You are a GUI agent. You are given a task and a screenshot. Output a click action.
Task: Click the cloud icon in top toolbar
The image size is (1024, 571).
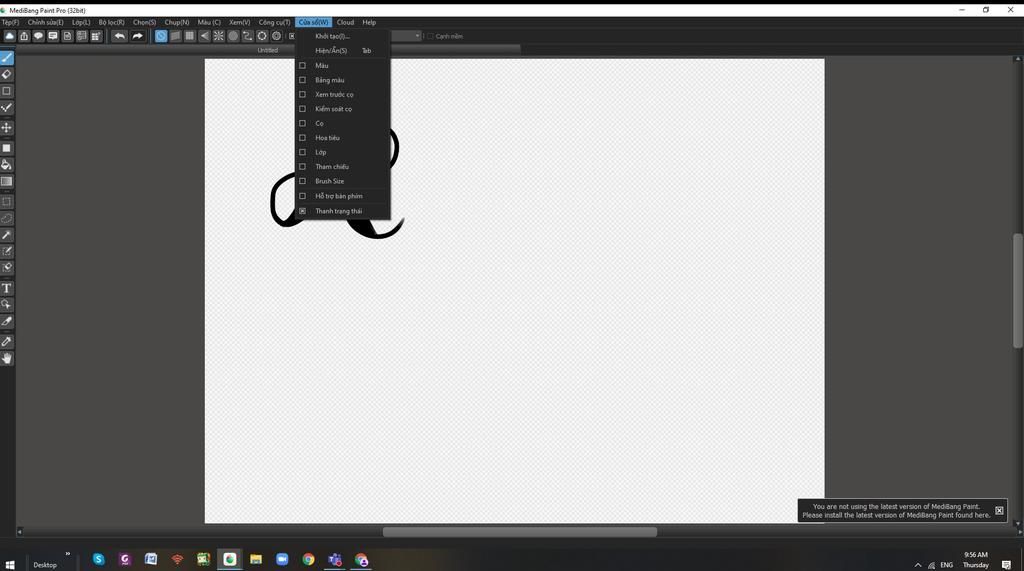tap(10, 36)
